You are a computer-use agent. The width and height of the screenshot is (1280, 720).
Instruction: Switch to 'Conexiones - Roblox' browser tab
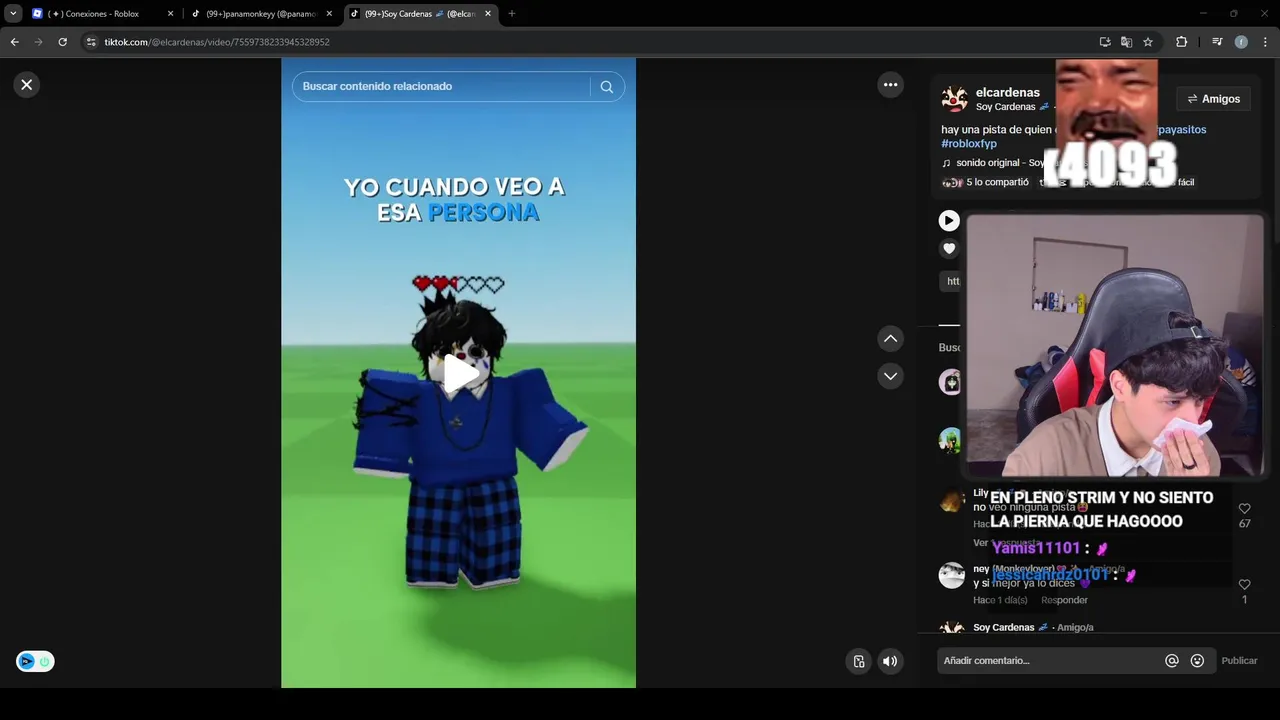click(x=102, y=14)
